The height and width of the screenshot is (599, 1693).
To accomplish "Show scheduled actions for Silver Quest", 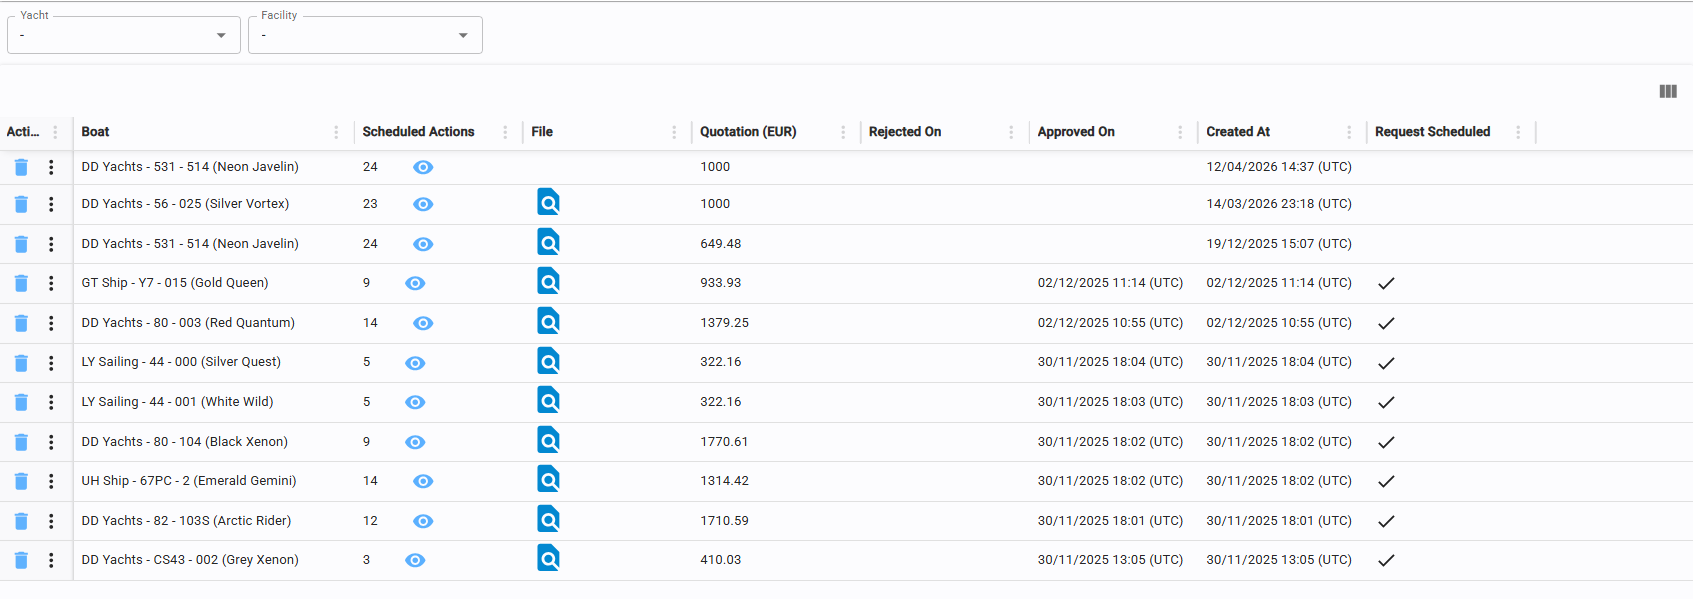I will [x=415, y=363].
